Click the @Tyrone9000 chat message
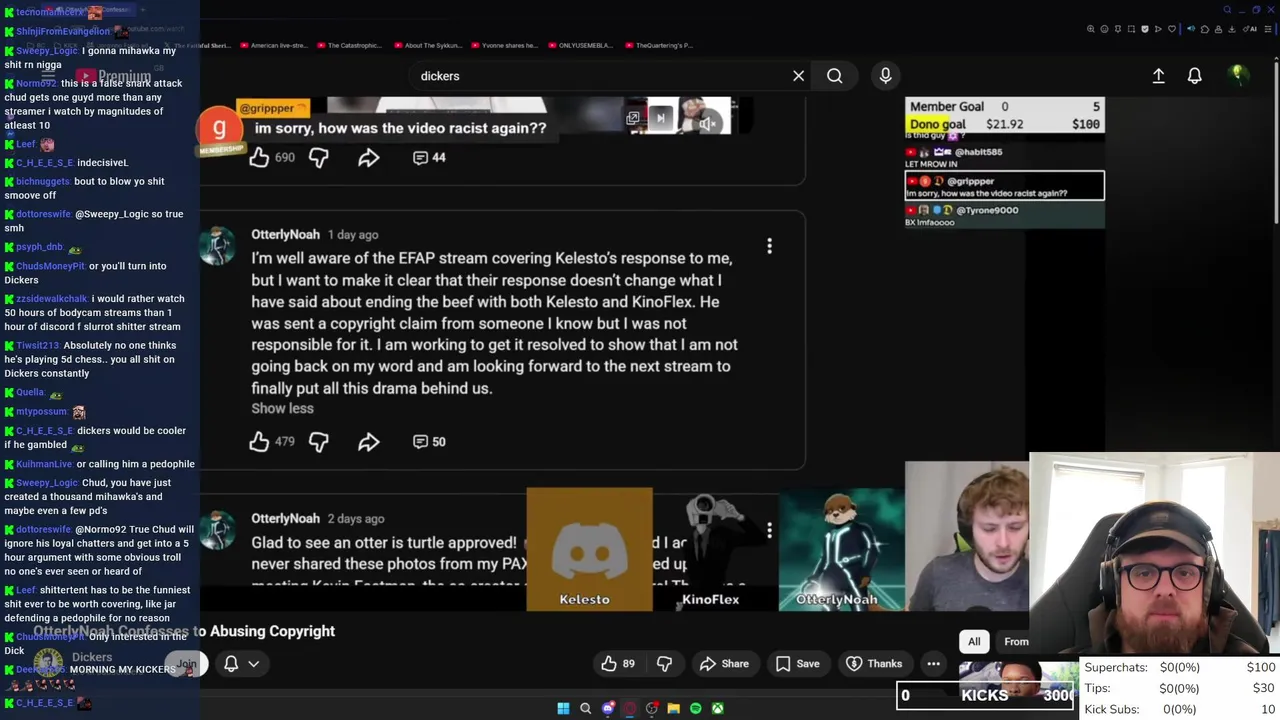The image size is (1280, 720). 1005,215
